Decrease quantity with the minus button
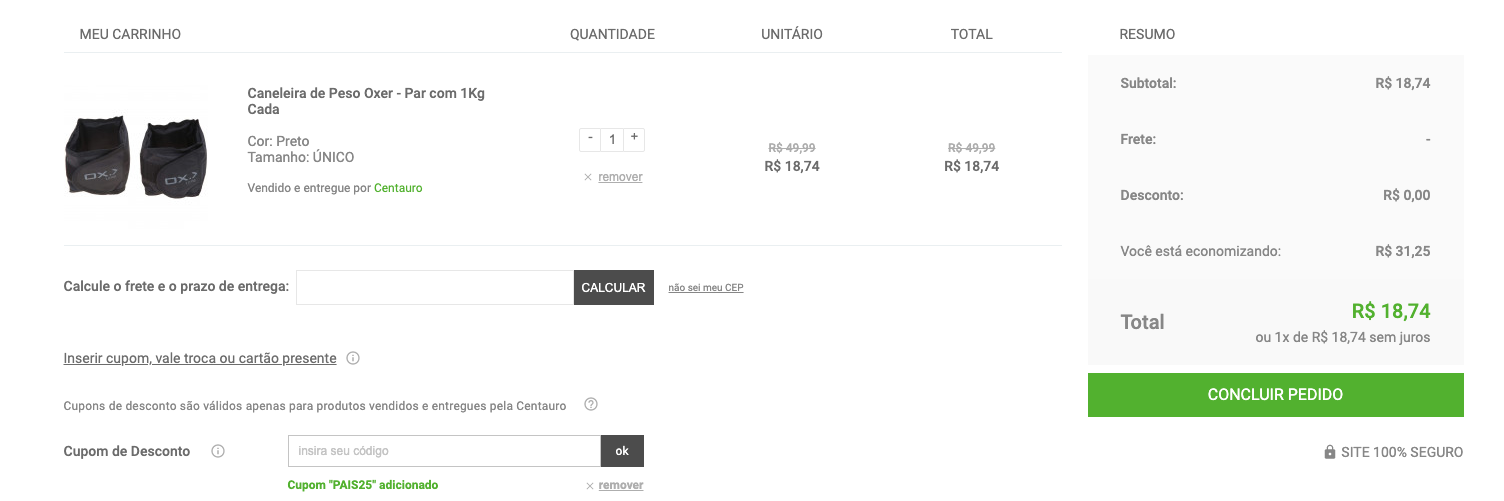This screenshot has width=1504, height=501. point(590,139)
